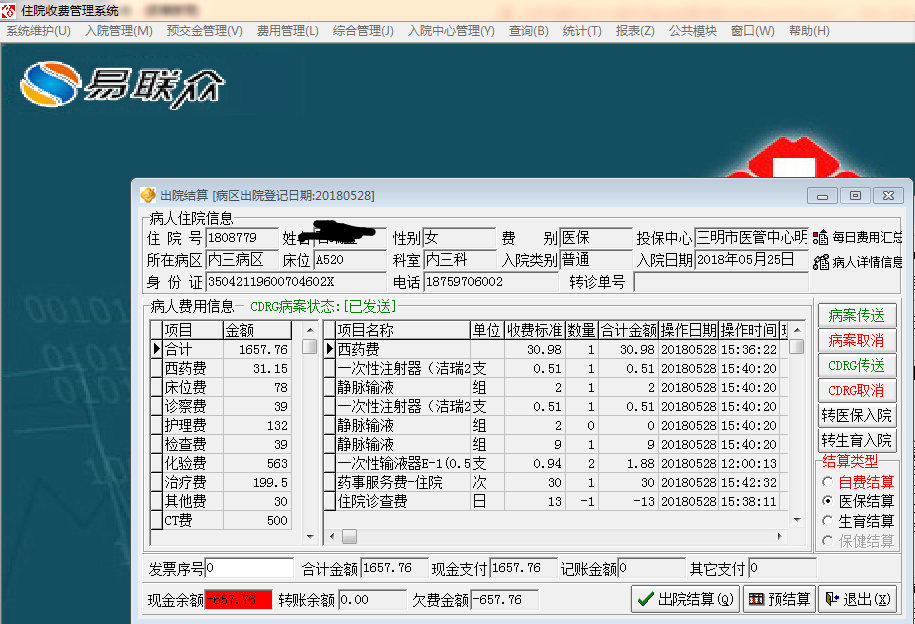
Task: Open the 综合管理(J) menu
Action: coord(363,31)
